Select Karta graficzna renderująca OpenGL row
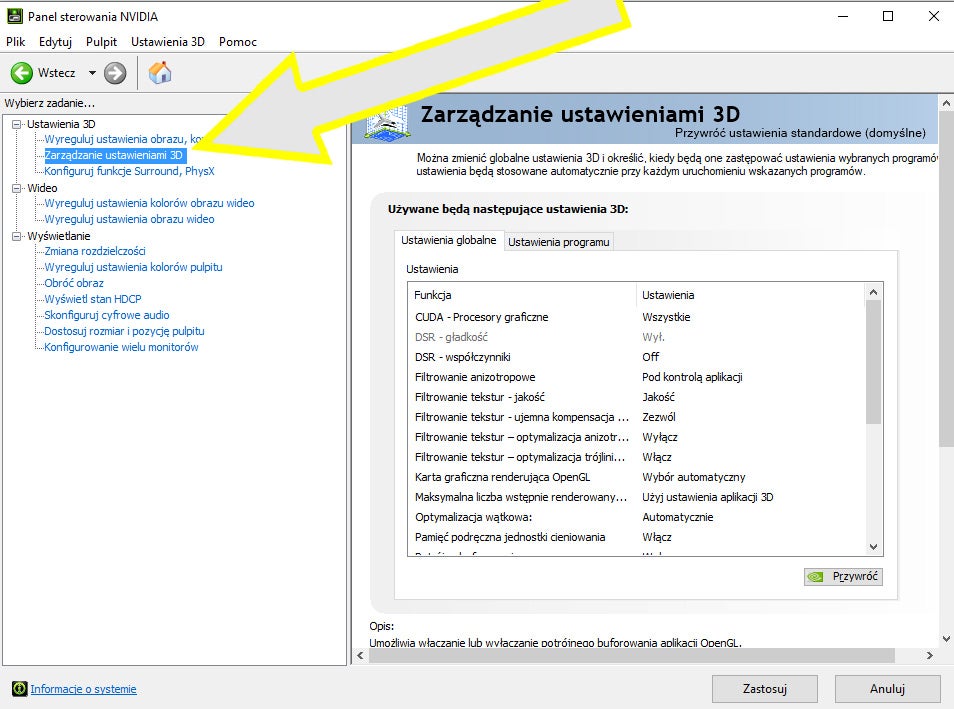This screenshot has height=709, width=954. pos(636,477)
